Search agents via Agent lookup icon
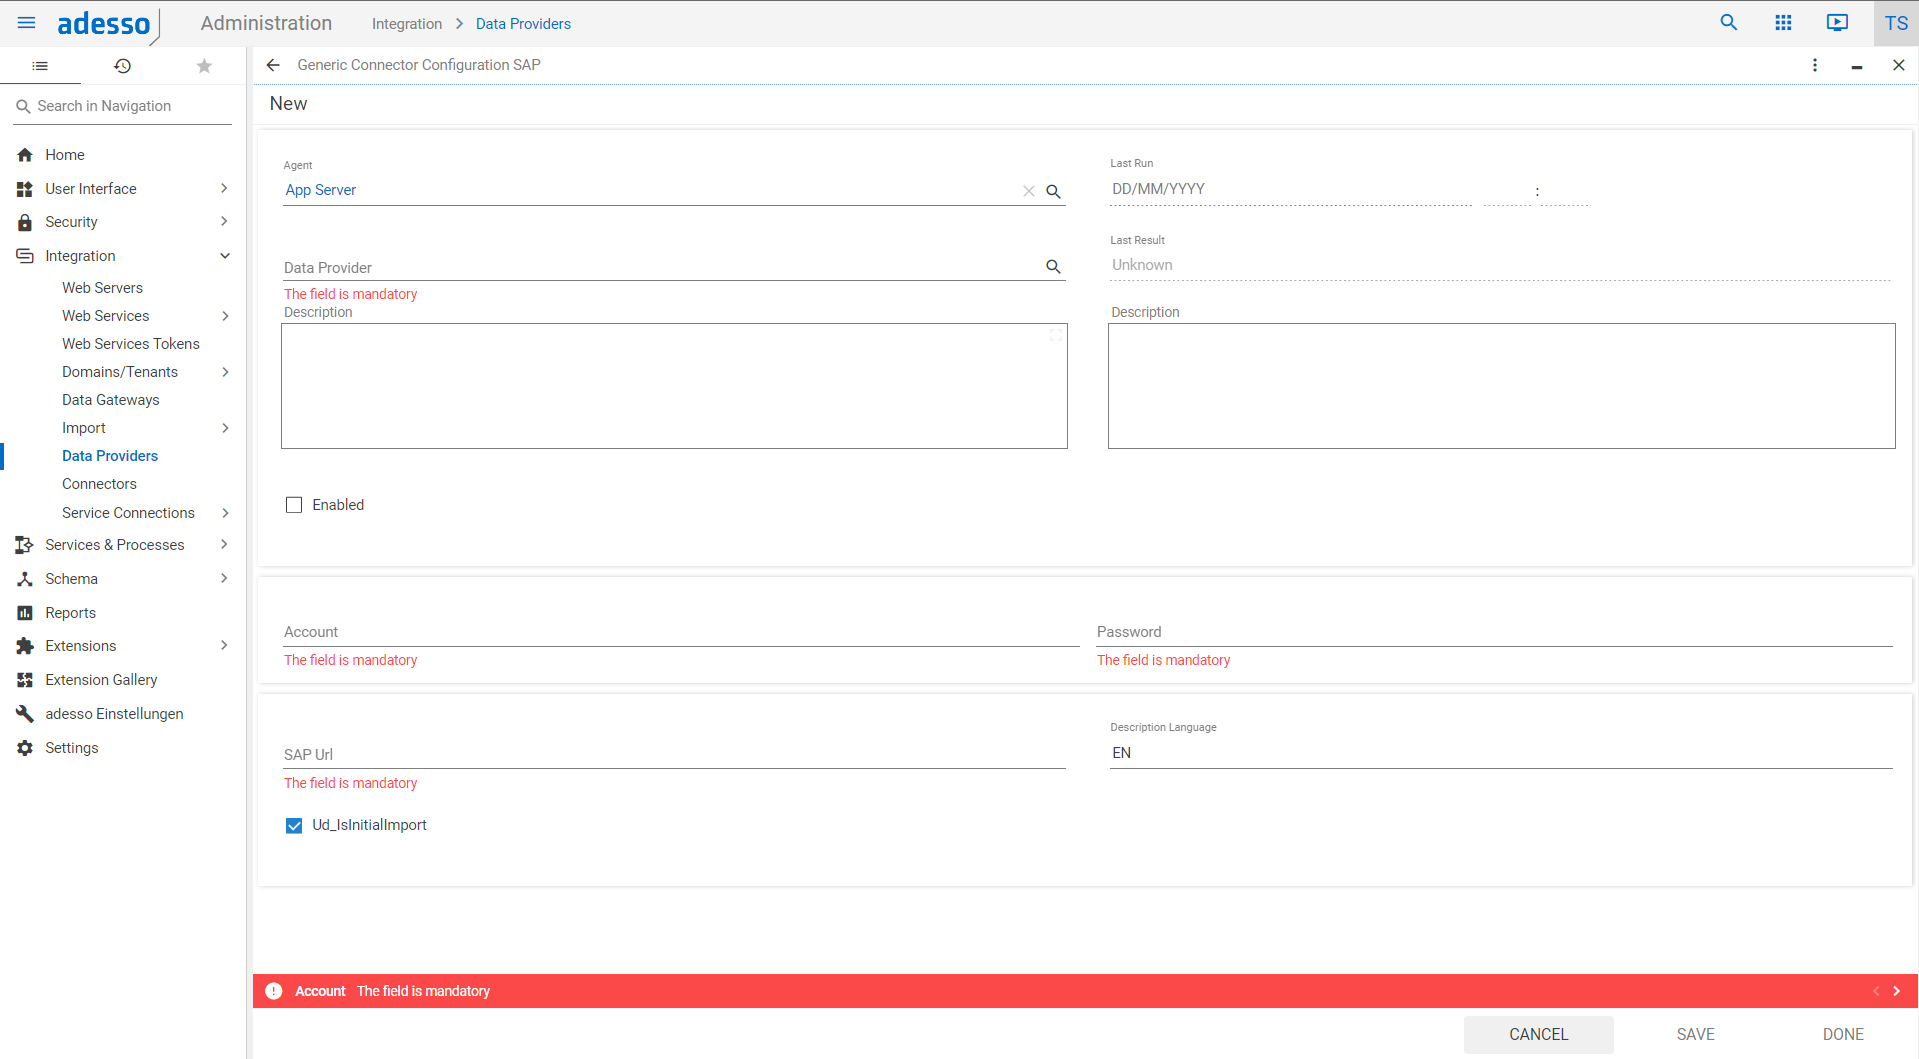The image size is (1919, 1059). [x=1053, y=191]
